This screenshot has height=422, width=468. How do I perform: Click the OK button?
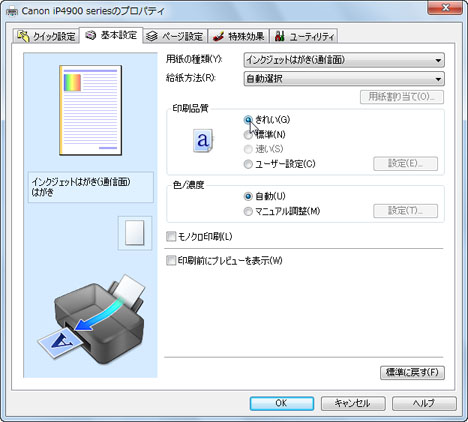[x=282, y=403]
